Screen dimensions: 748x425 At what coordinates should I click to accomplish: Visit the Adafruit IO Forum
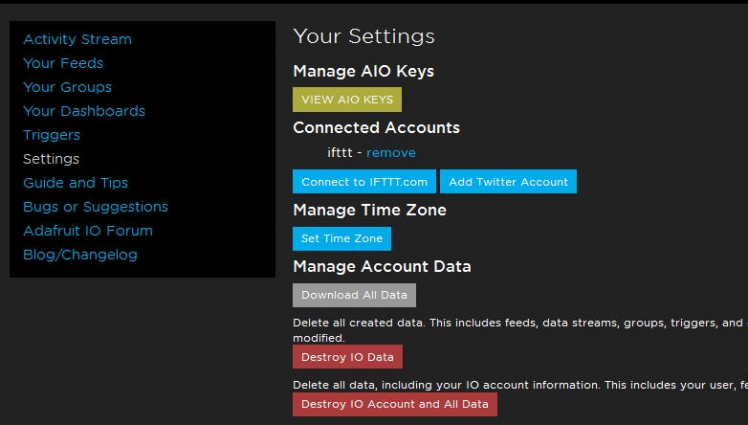[88, 231]
